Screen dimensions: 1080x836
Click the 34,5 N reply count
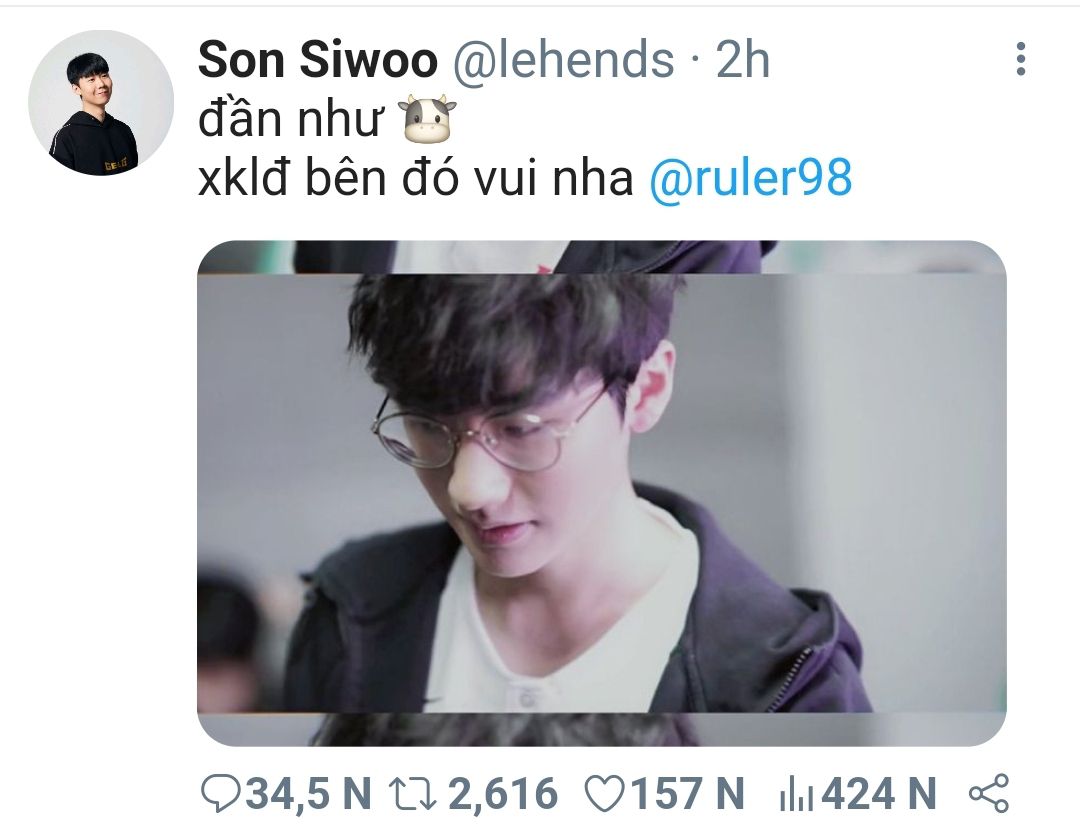309,793
